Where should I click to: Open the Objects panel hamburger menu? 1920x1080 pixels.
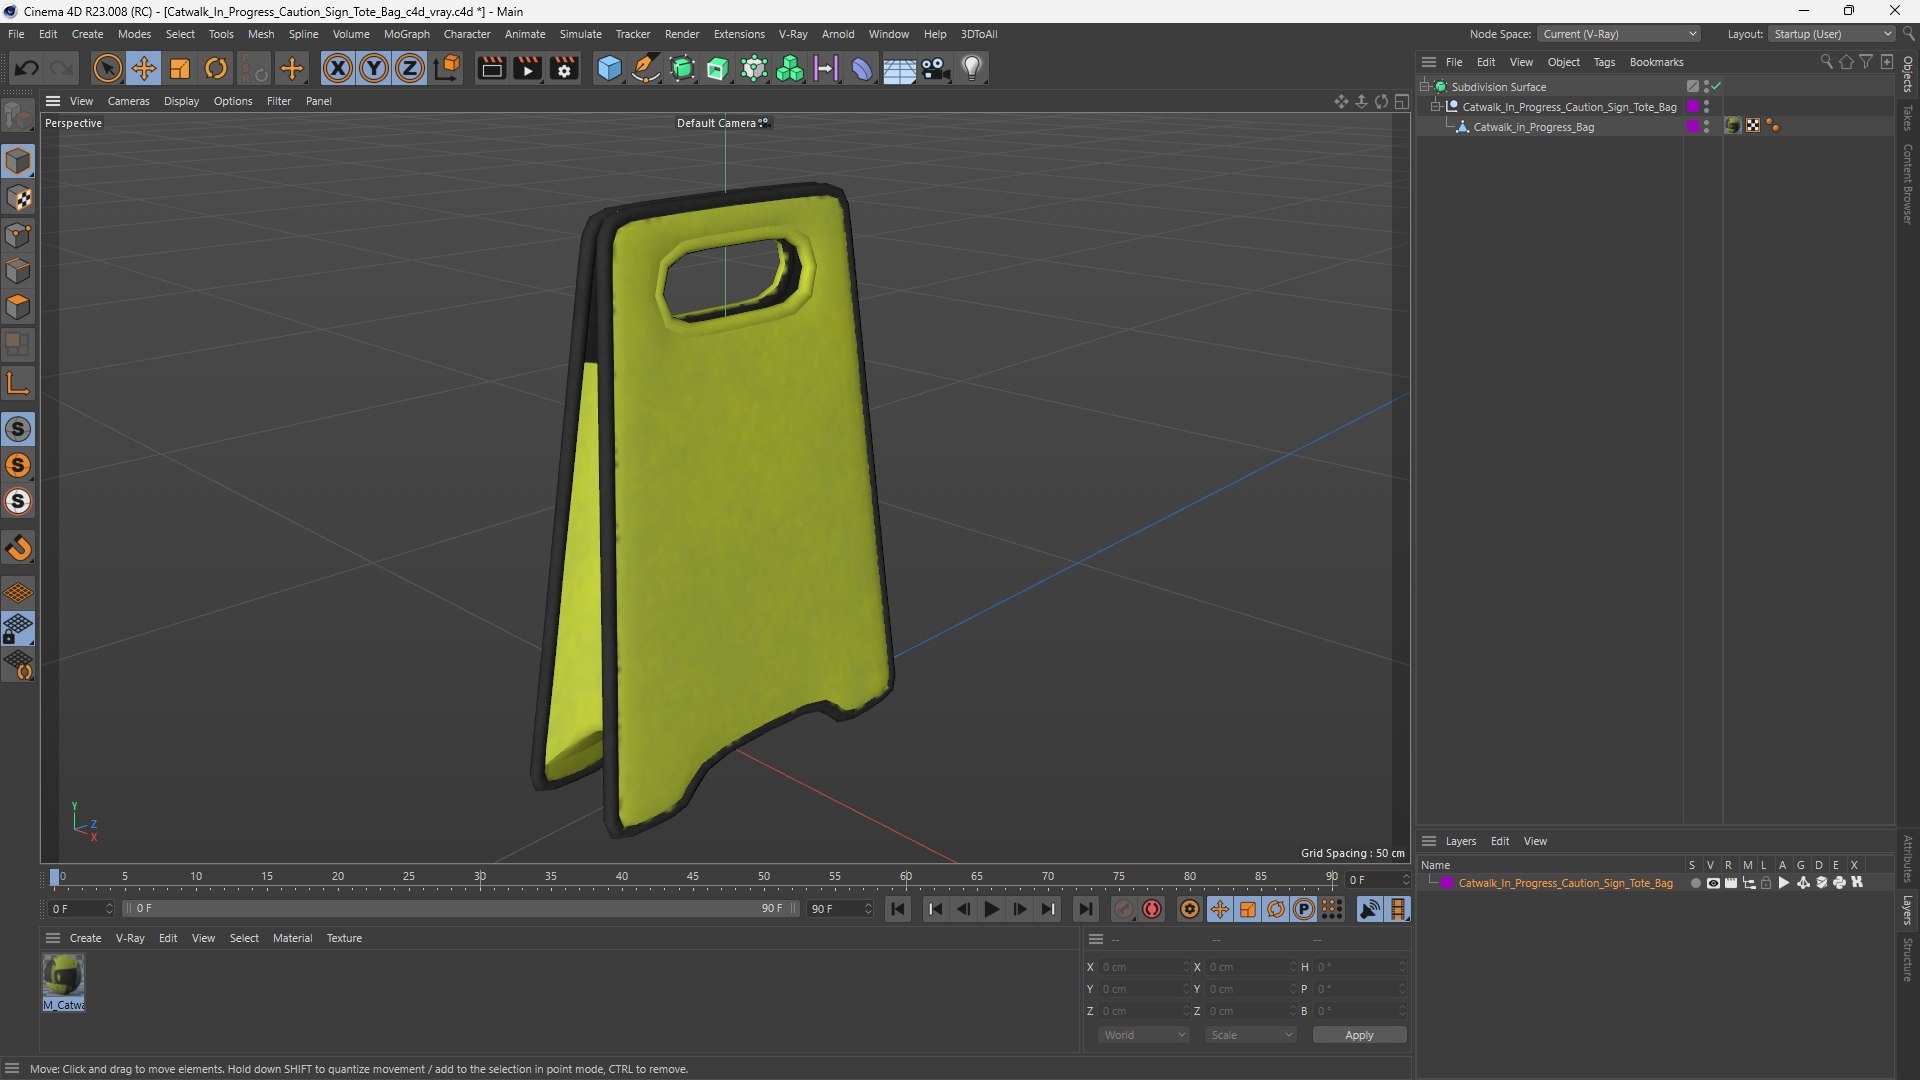(1429, 62)
